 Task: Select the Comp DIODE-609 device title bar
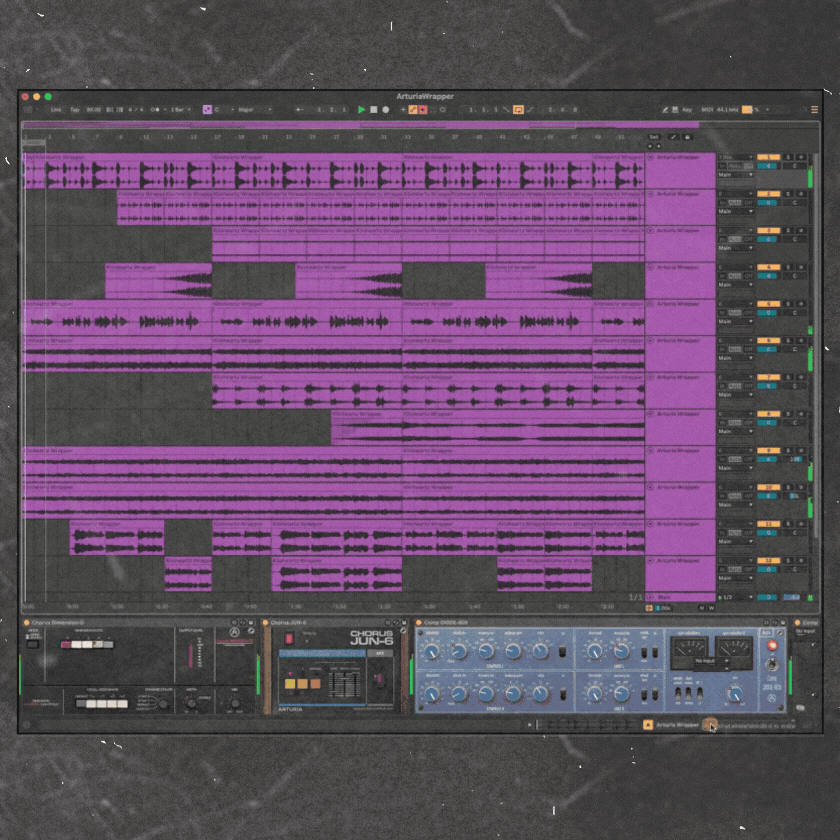coord(601,622)
